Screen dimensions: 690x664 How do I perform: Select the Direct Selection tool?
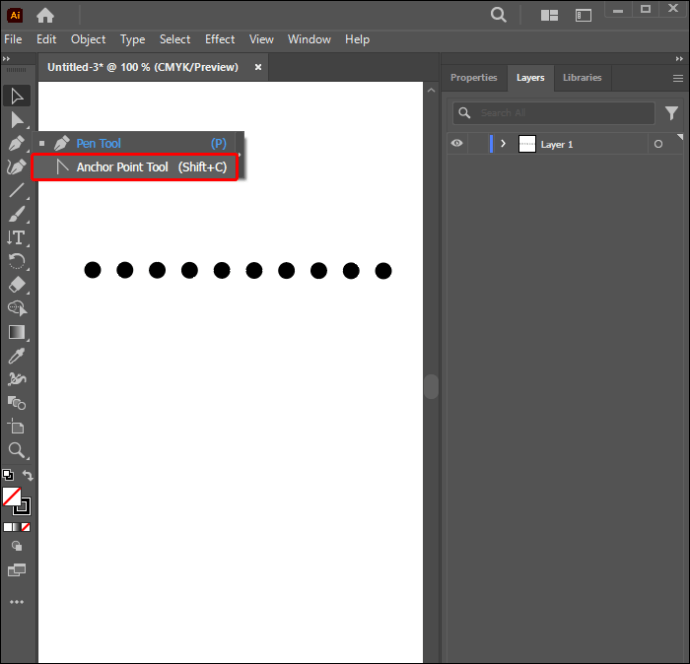(17, 119)
